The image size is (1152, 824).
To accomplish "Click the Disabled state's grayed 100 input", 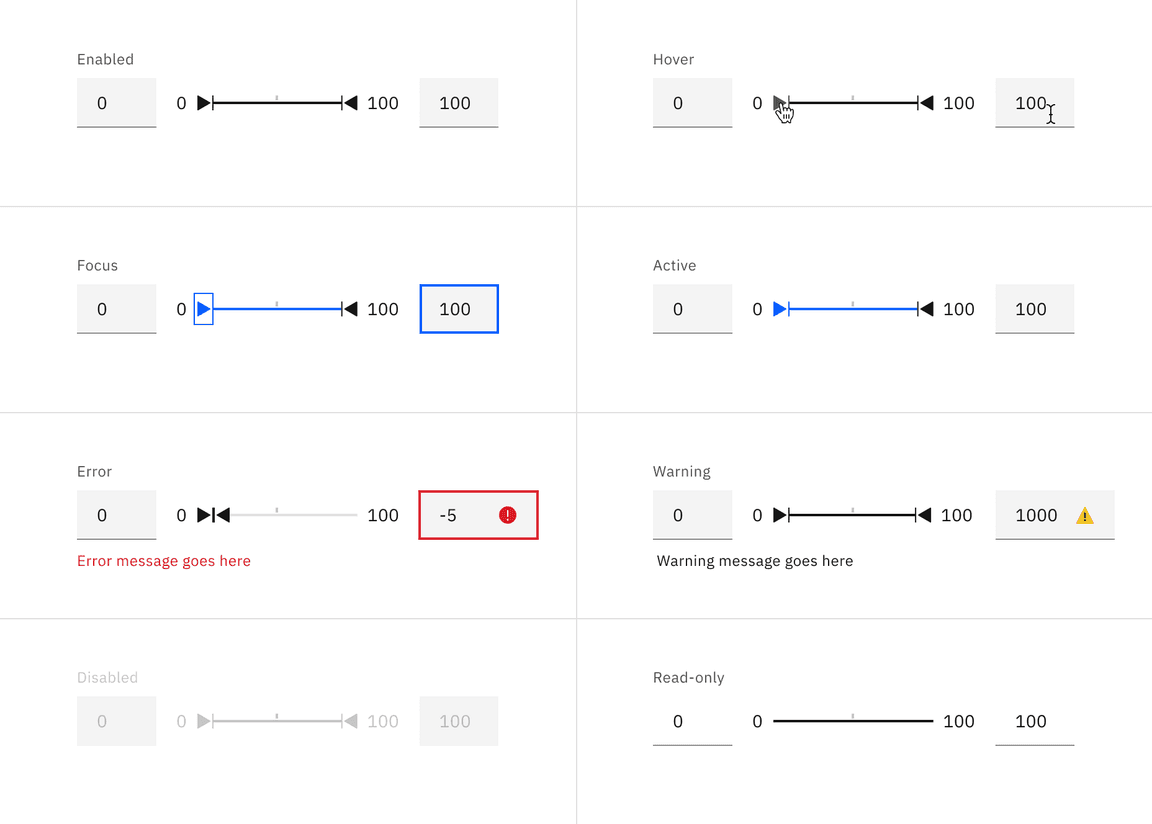I will point(458,721).
